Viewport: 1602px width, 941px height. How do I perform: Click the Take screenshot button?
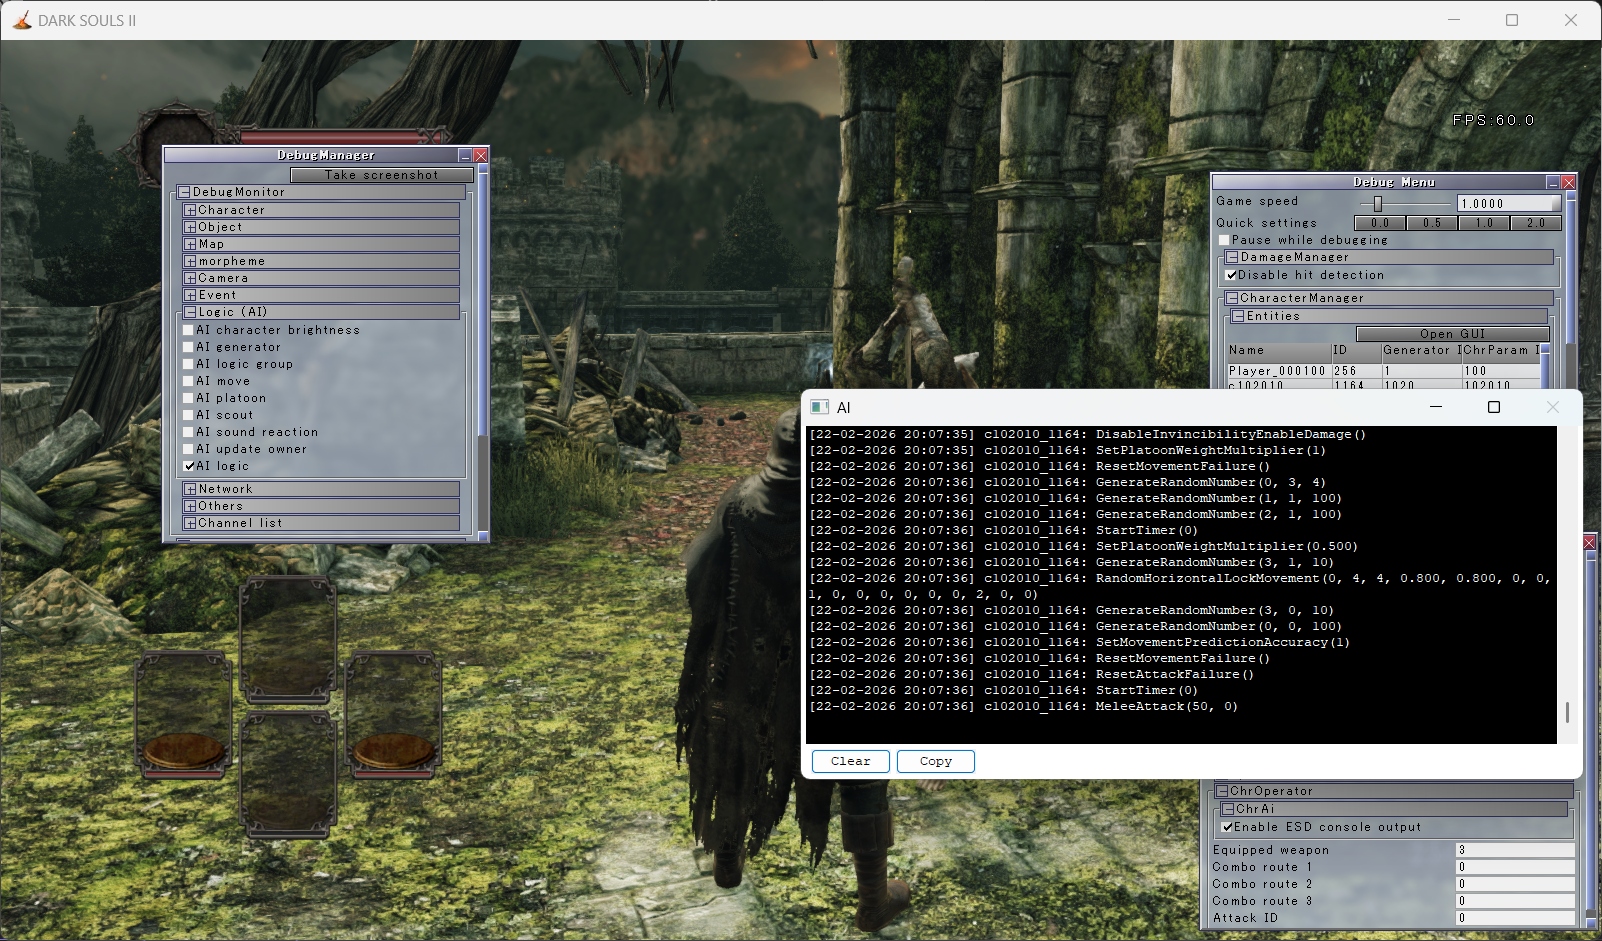pyautogui.click(x=381, y=175)
